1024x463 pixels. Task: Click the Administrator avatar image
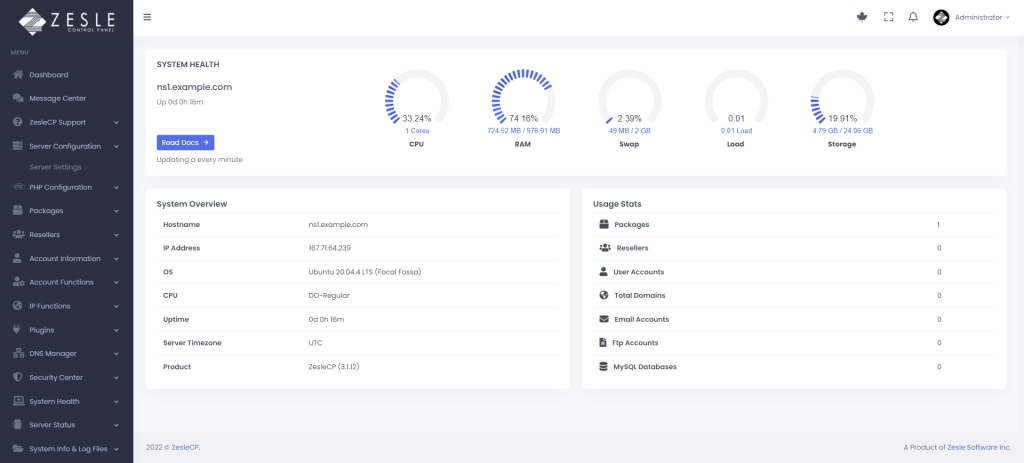[x=941, y=17]
